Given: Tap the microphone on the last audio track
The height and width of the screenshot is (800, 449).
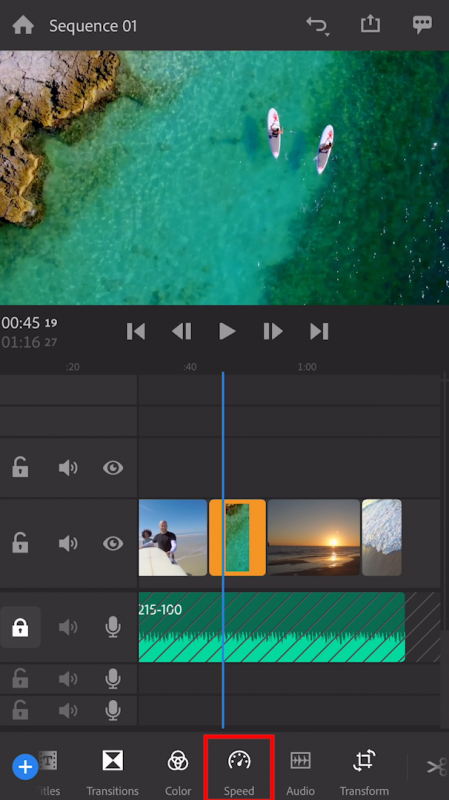Looking at the screenshot, I should point(113,710).
